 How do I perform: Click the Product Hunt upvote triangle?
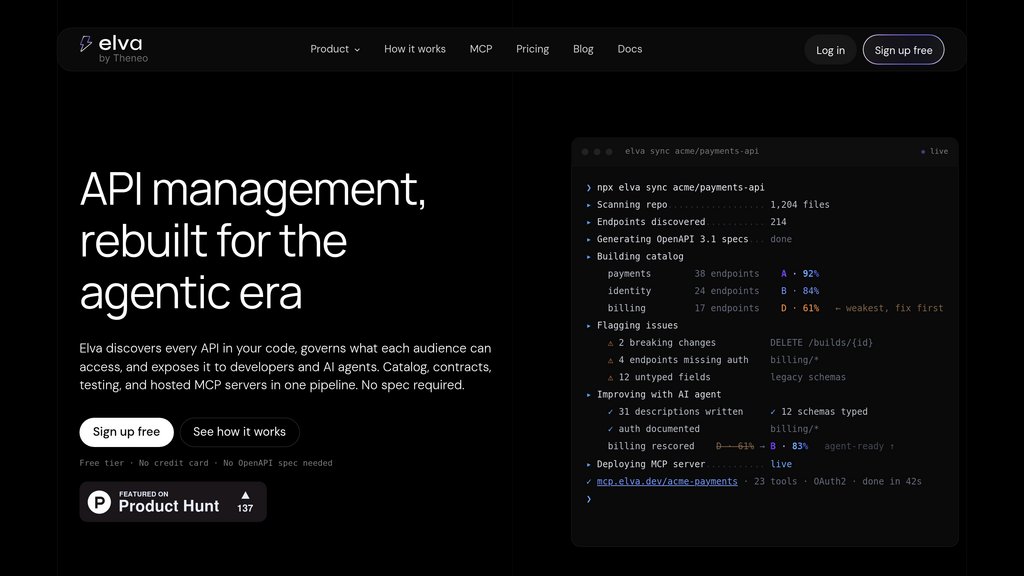pyautogui.click(x=246, y=495)
